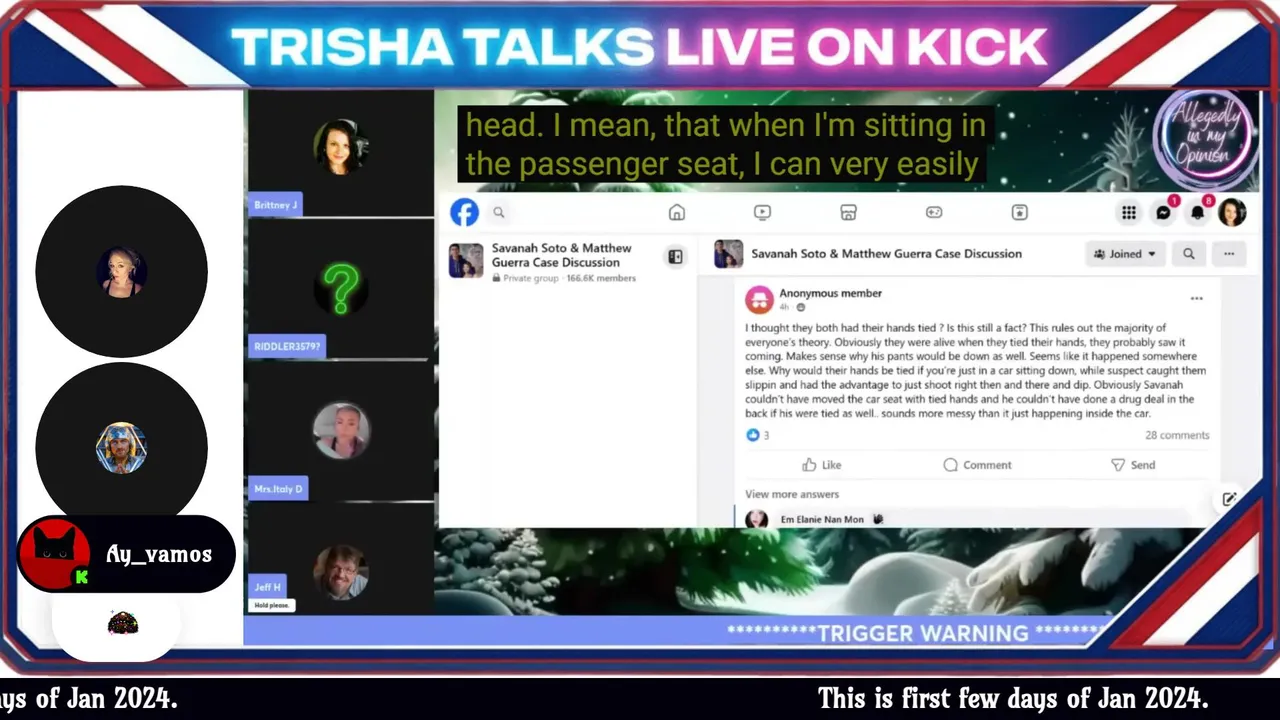
Task: Click the Allegedly in my Opinion logo
Action: pyautogui.click(x=1204, y=139)
